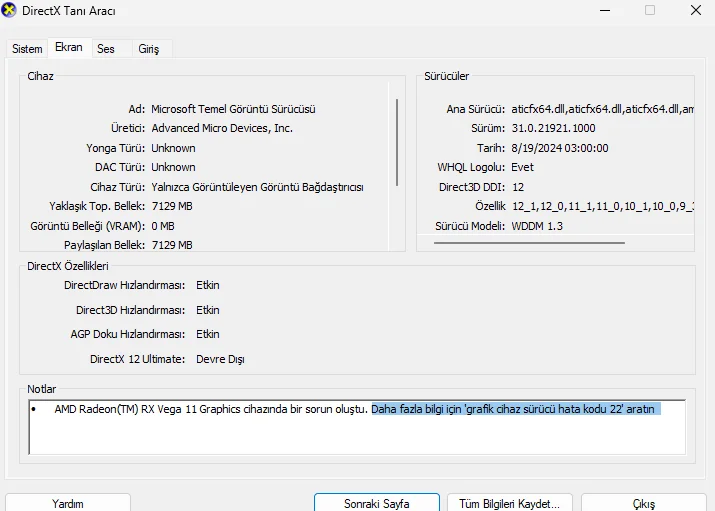The width and height of the screenshot is (715, 511).
Task: Click 'Microsoft Temel Görüntü Sürücüsü' device name
Action: (233, 109)
